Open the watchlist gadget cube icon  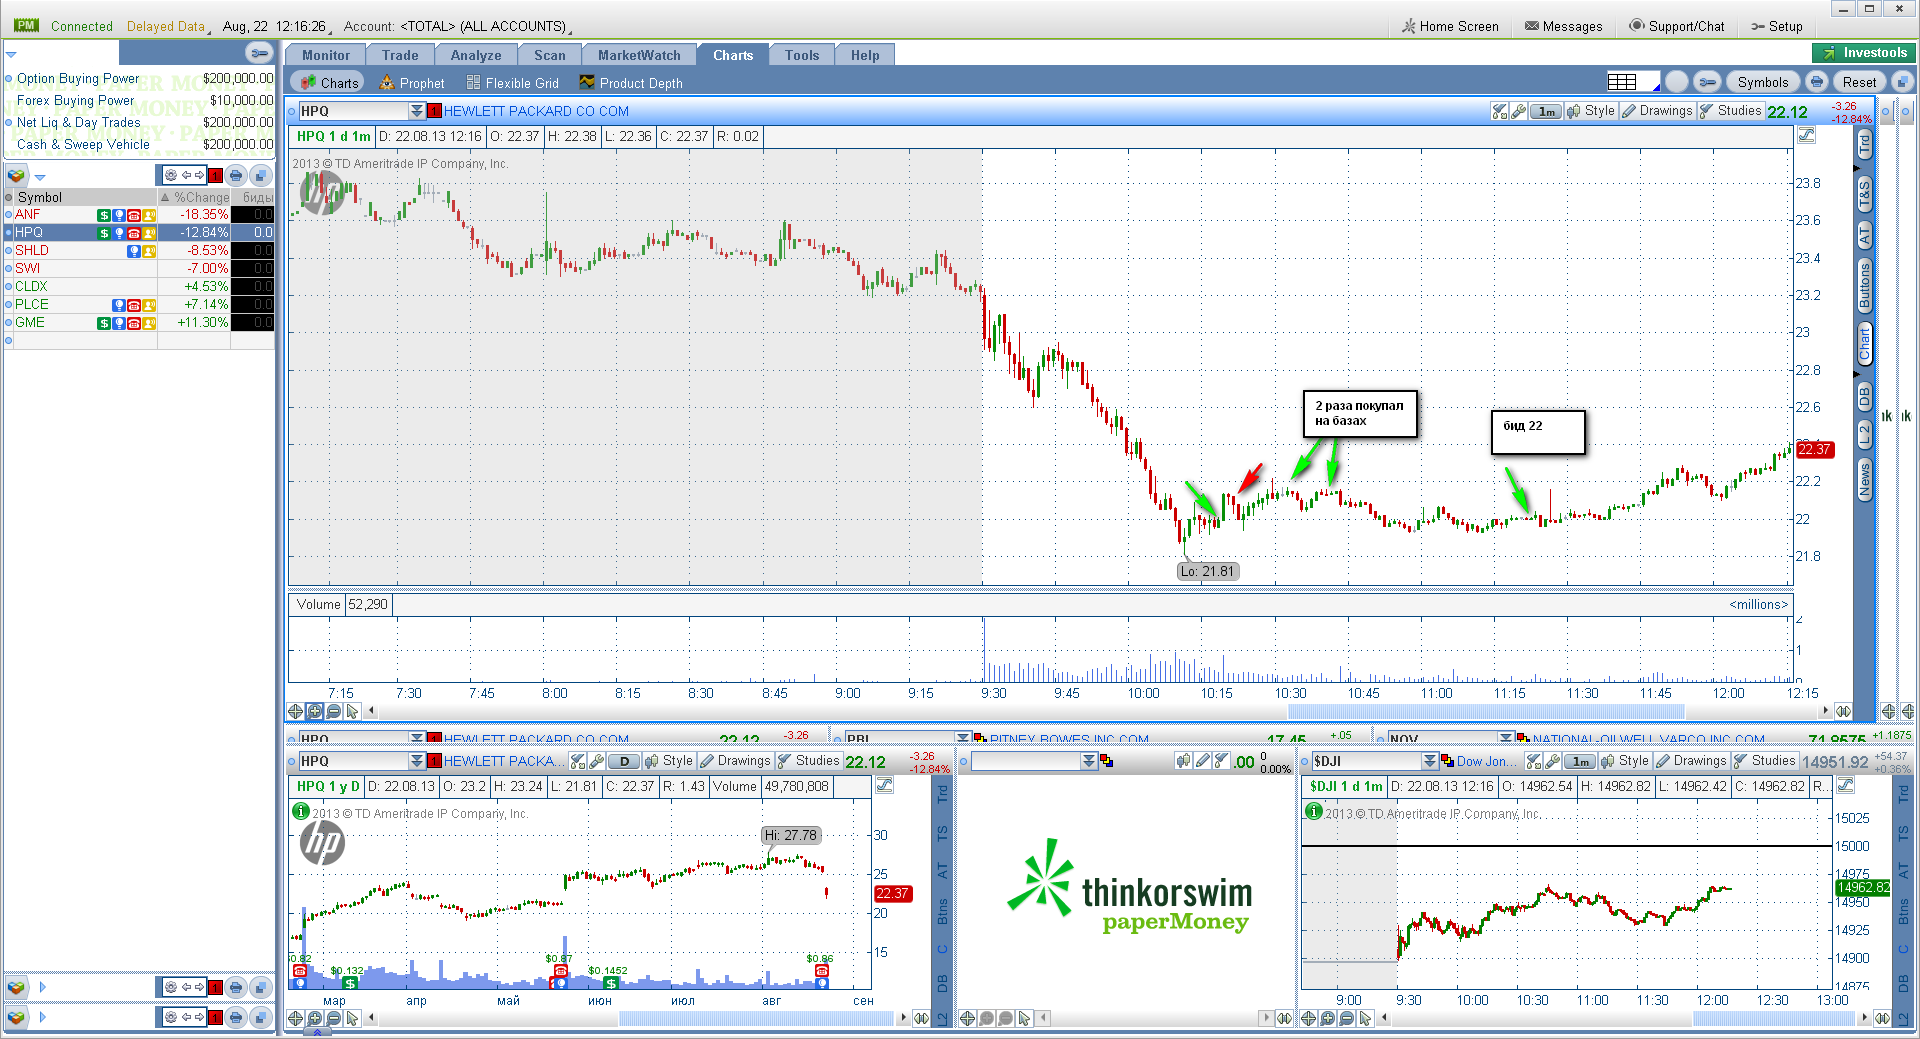point(16,175)
